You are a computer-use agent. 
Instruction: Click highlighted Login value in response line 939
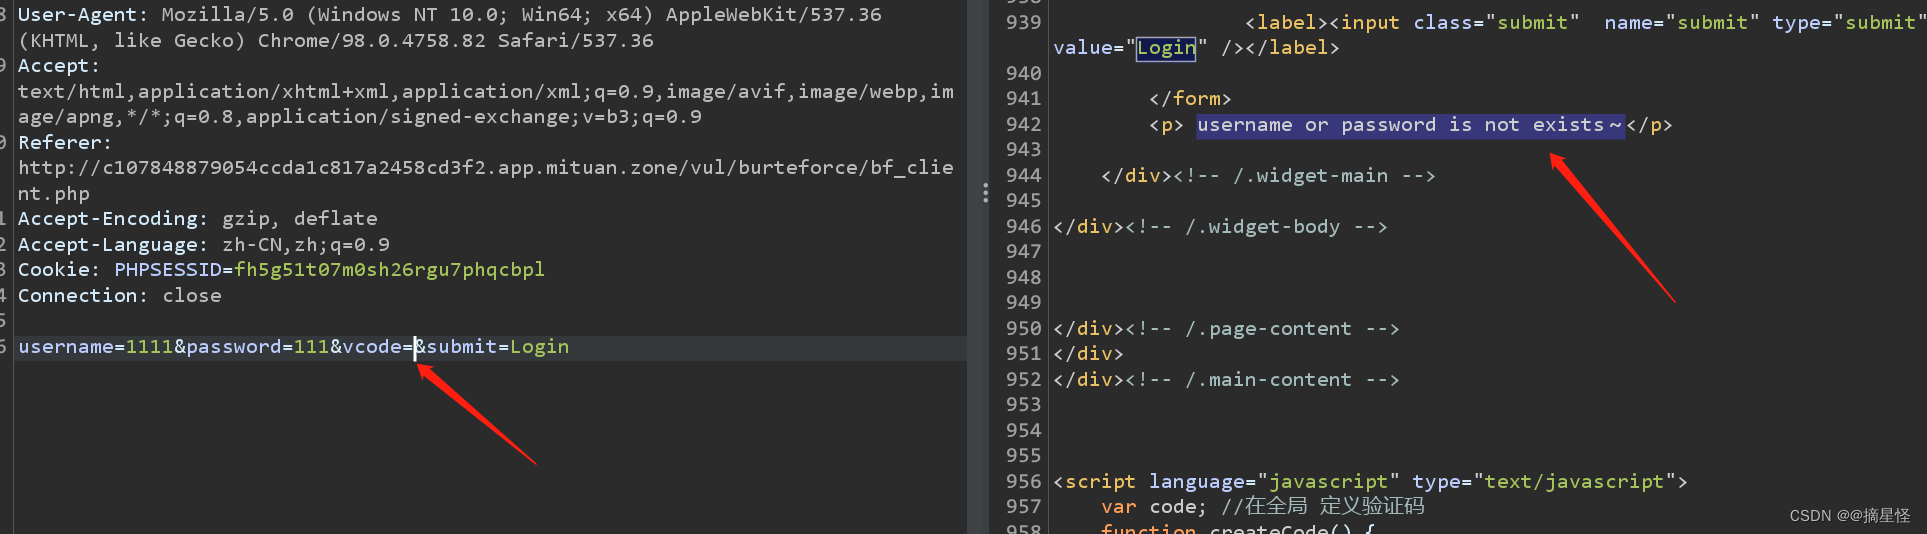[x=1166, y=48]
